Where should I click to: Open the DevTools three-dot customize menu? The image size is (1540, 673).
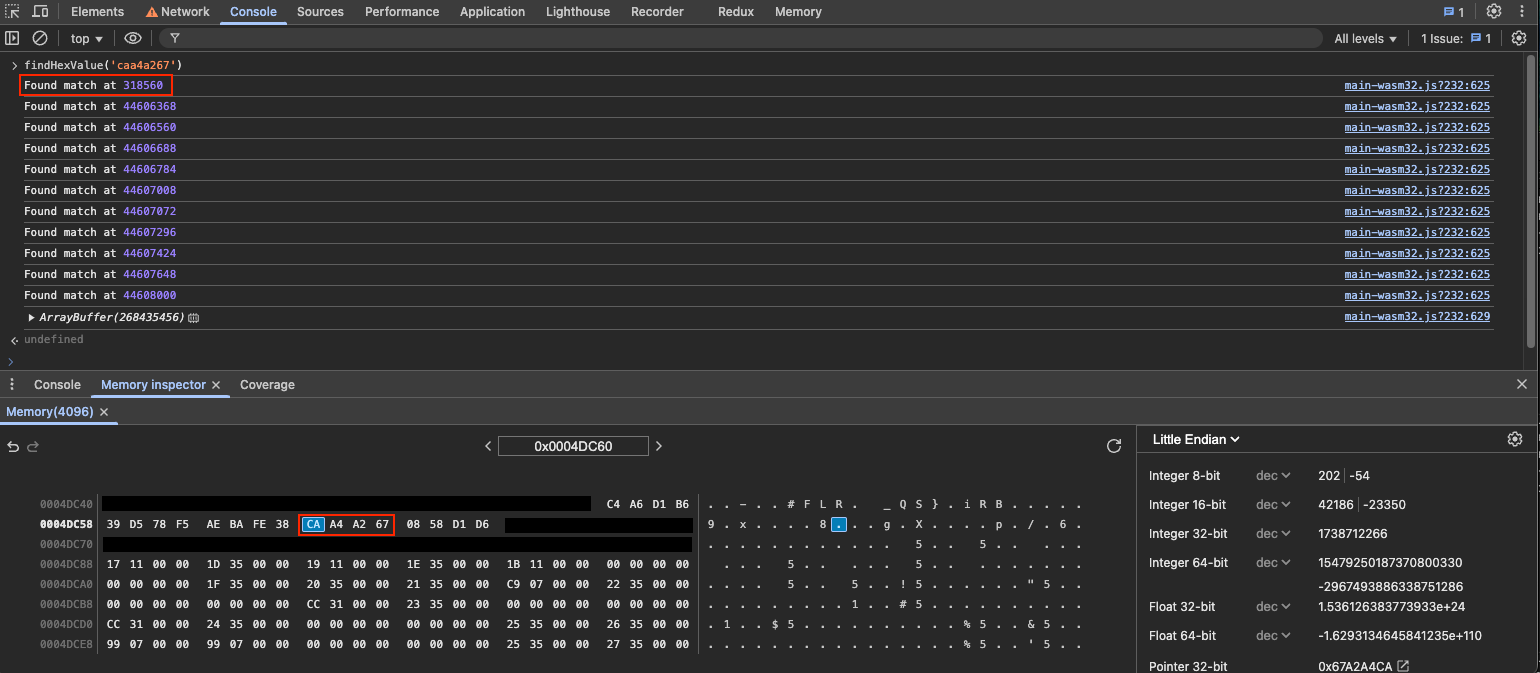(x=1522, y=12)
